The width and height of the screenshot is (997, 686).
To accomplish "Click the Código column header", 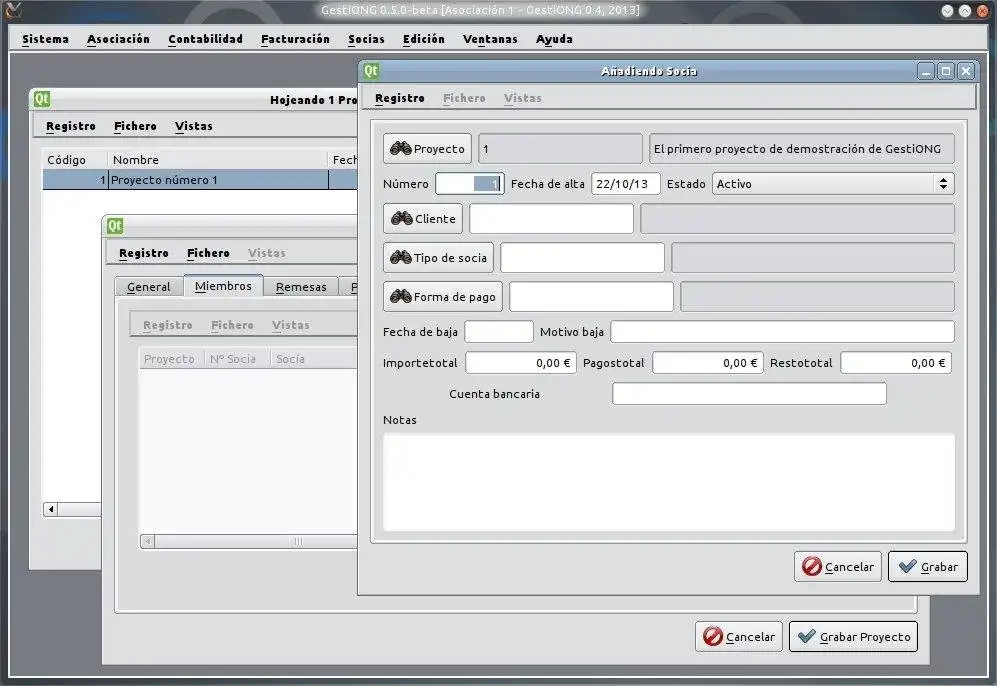I will click(x=74, y=160).
